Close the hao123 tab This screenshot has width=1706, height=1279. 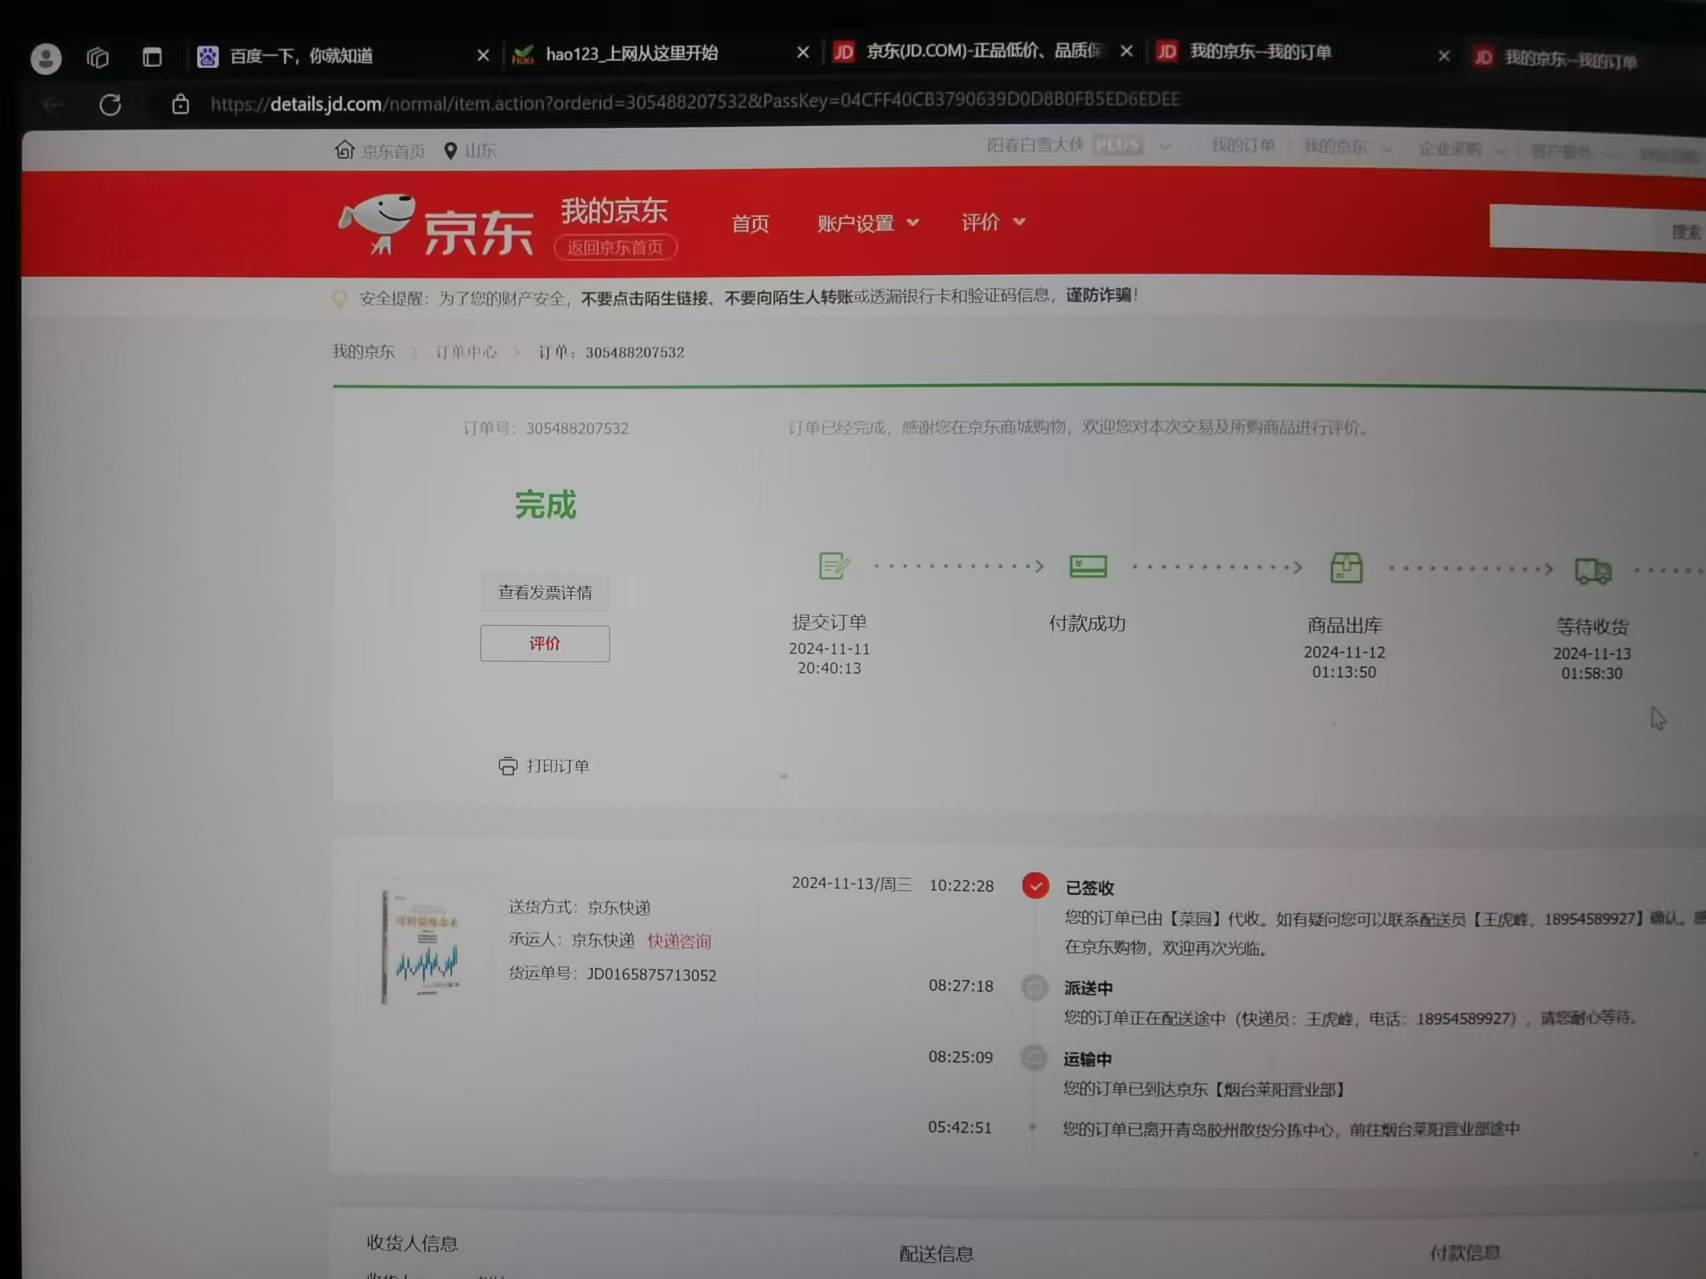point(803,52)
